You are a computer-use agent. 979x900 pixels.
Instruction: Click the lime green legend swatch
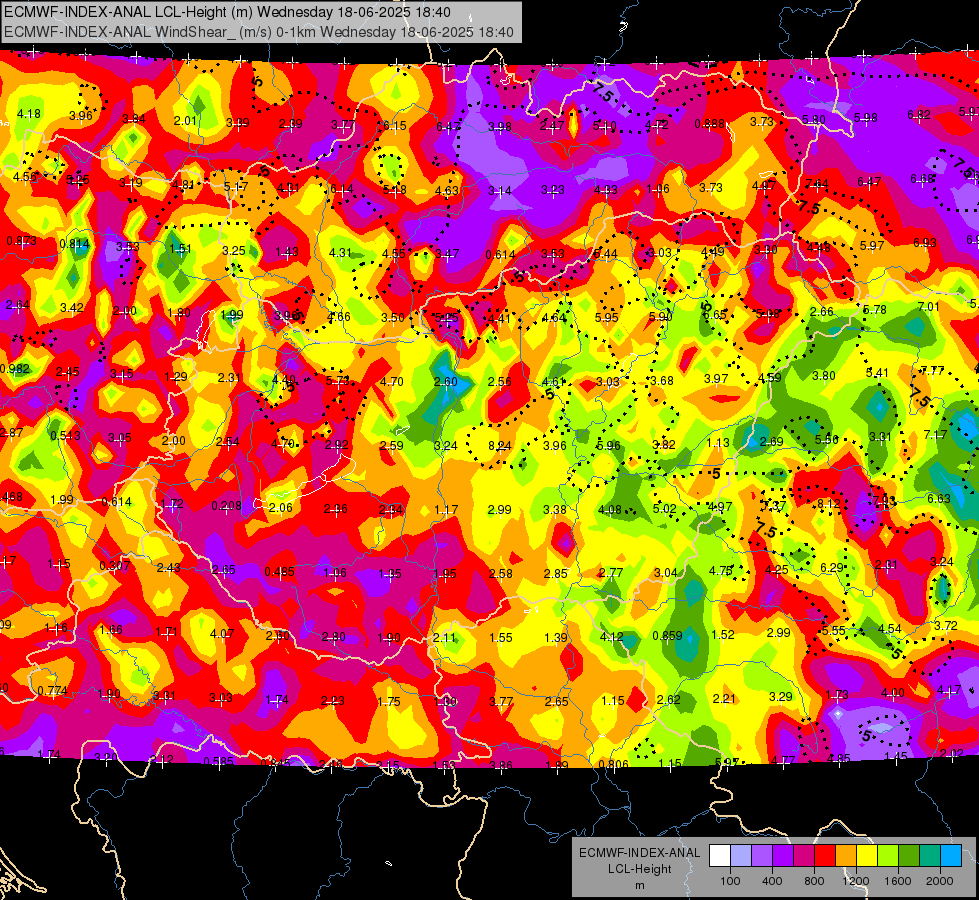coord(888,855)
